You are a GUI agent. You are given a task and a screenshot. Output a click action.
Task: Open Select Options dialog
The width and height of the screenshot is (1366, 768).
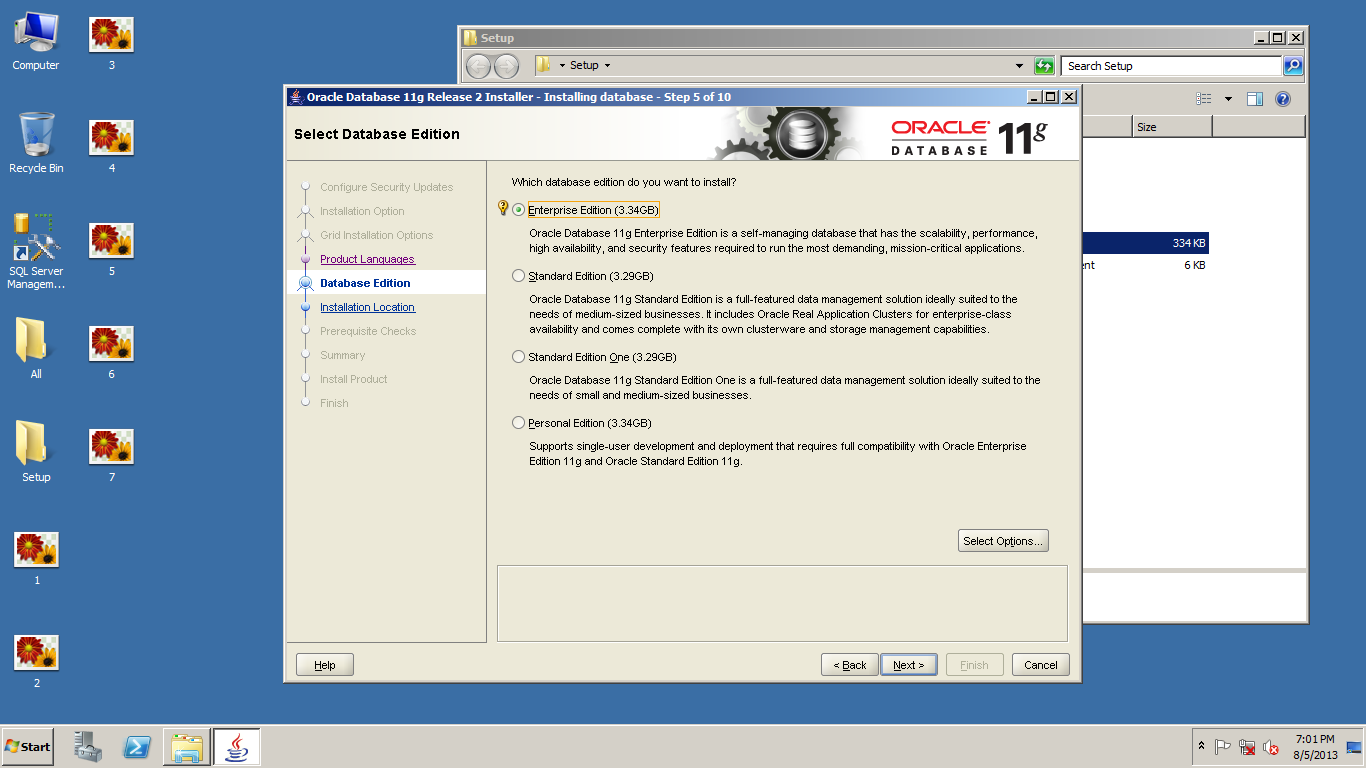tap(1002, 541)
